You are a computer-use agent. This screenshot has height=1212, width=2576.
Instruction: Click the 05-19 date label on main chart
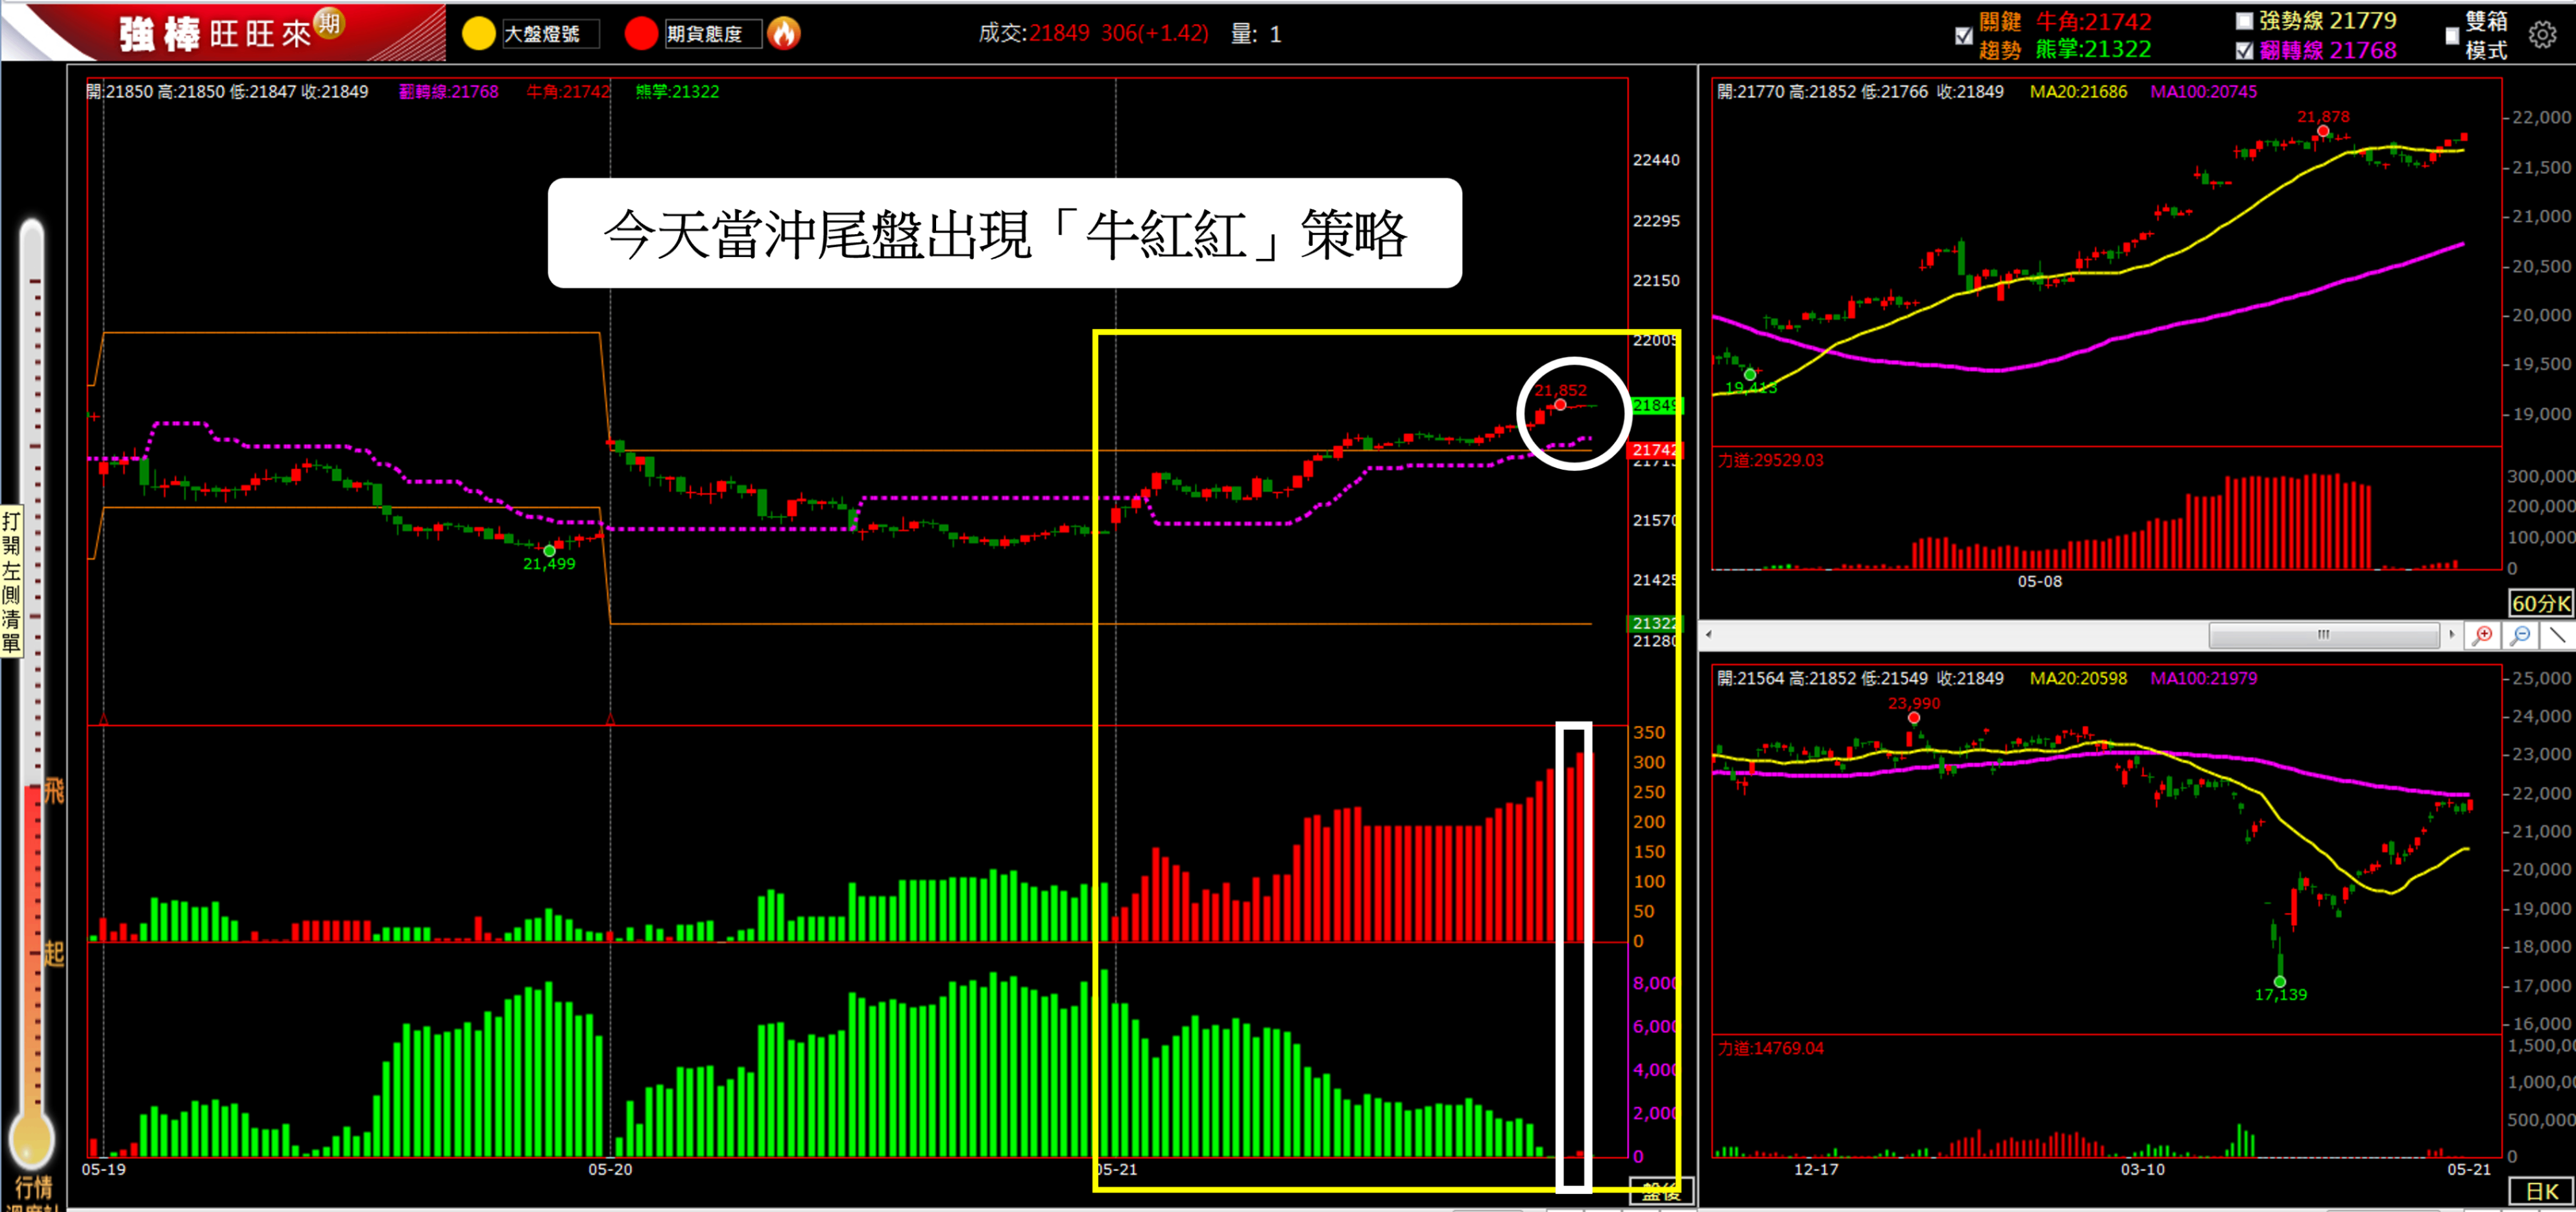(103, 1170)
